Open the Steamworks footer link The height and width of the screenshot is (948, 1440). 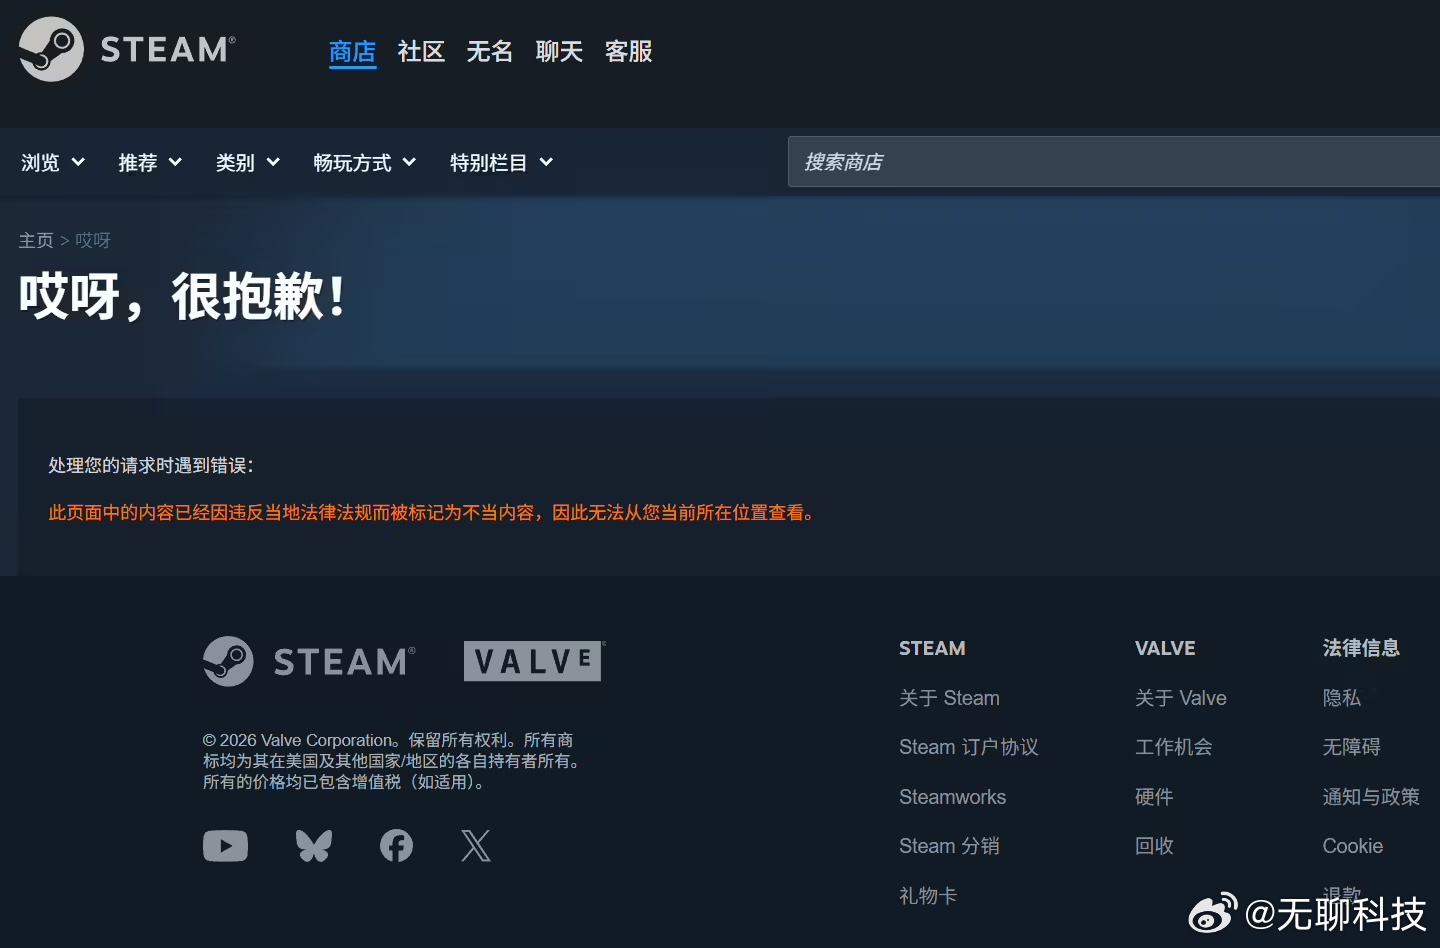[953, 797]
